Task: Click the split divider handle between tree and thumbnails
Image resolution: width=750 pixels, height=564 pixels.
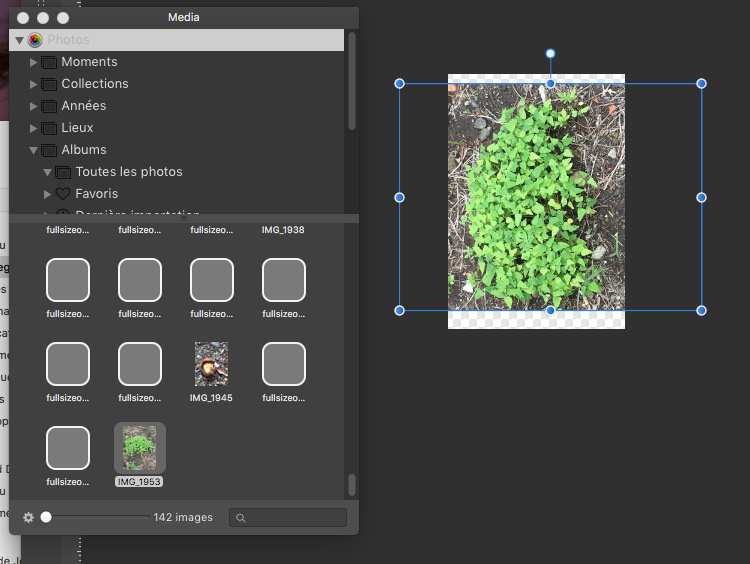Action: tap(184, 219)
